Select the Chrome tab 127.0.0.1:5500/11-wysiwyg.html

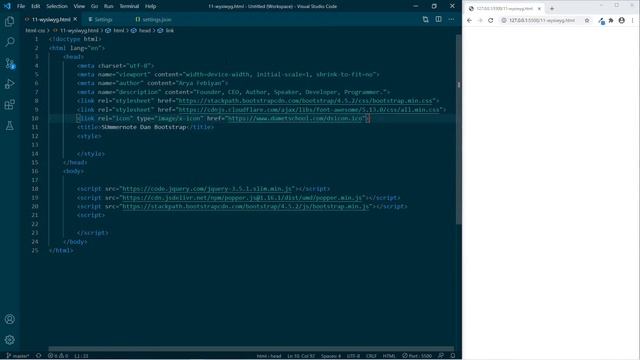coord(505,9)
